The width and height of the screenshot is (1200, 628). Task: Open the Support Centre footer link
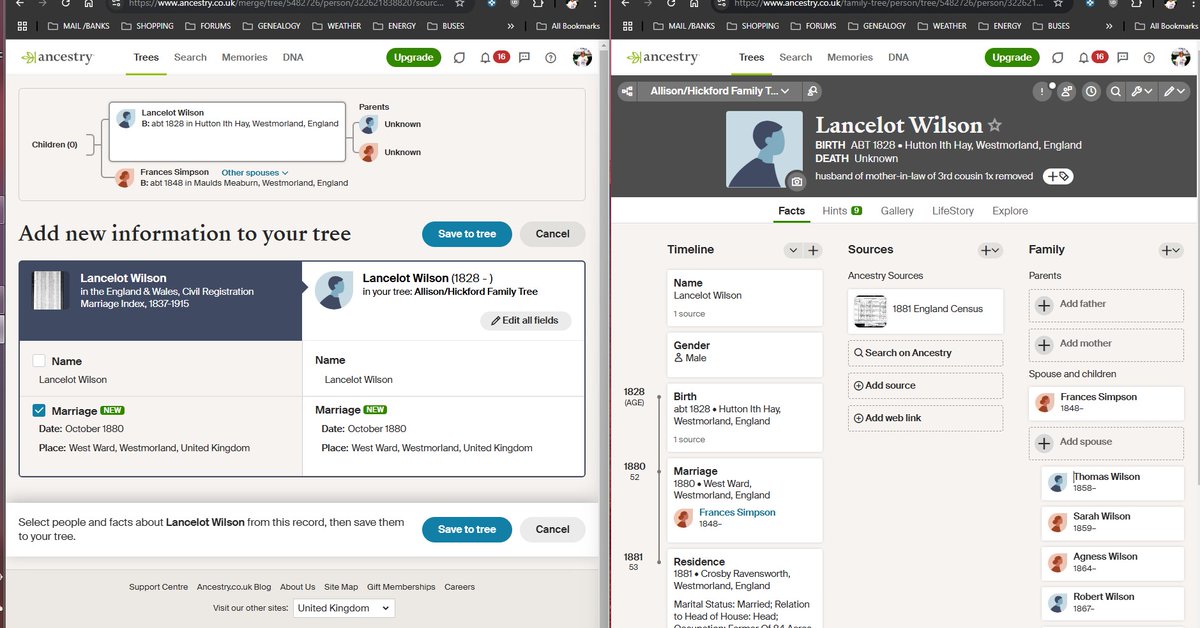point(158,587)
